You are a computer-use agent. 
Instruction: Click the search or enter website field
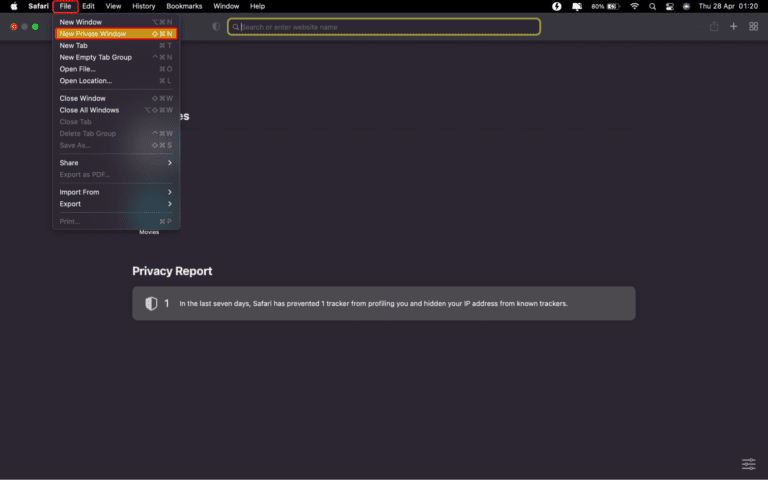[384, 27]
